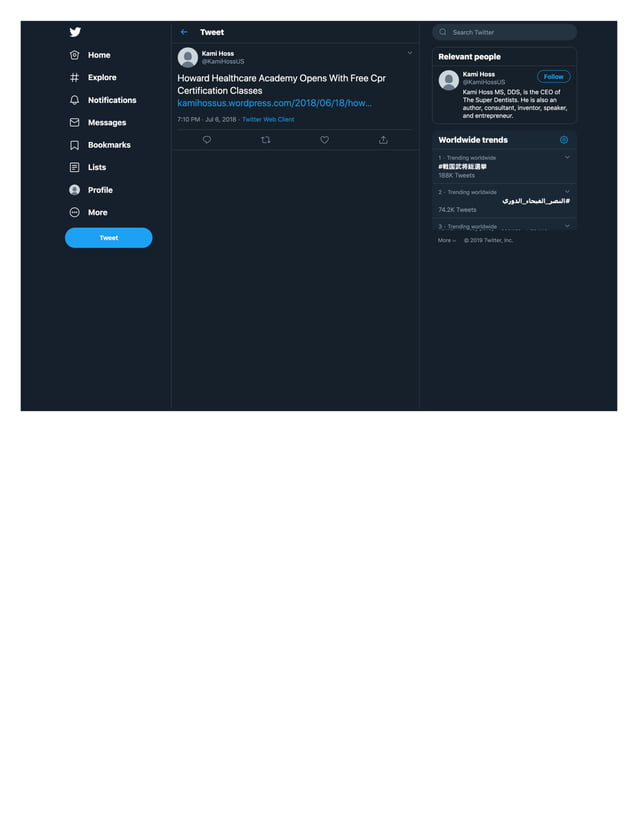This screenshot has width=638, height=826.
Task: Retweet Kami Hoss's tweet
Action: (266, 140)
